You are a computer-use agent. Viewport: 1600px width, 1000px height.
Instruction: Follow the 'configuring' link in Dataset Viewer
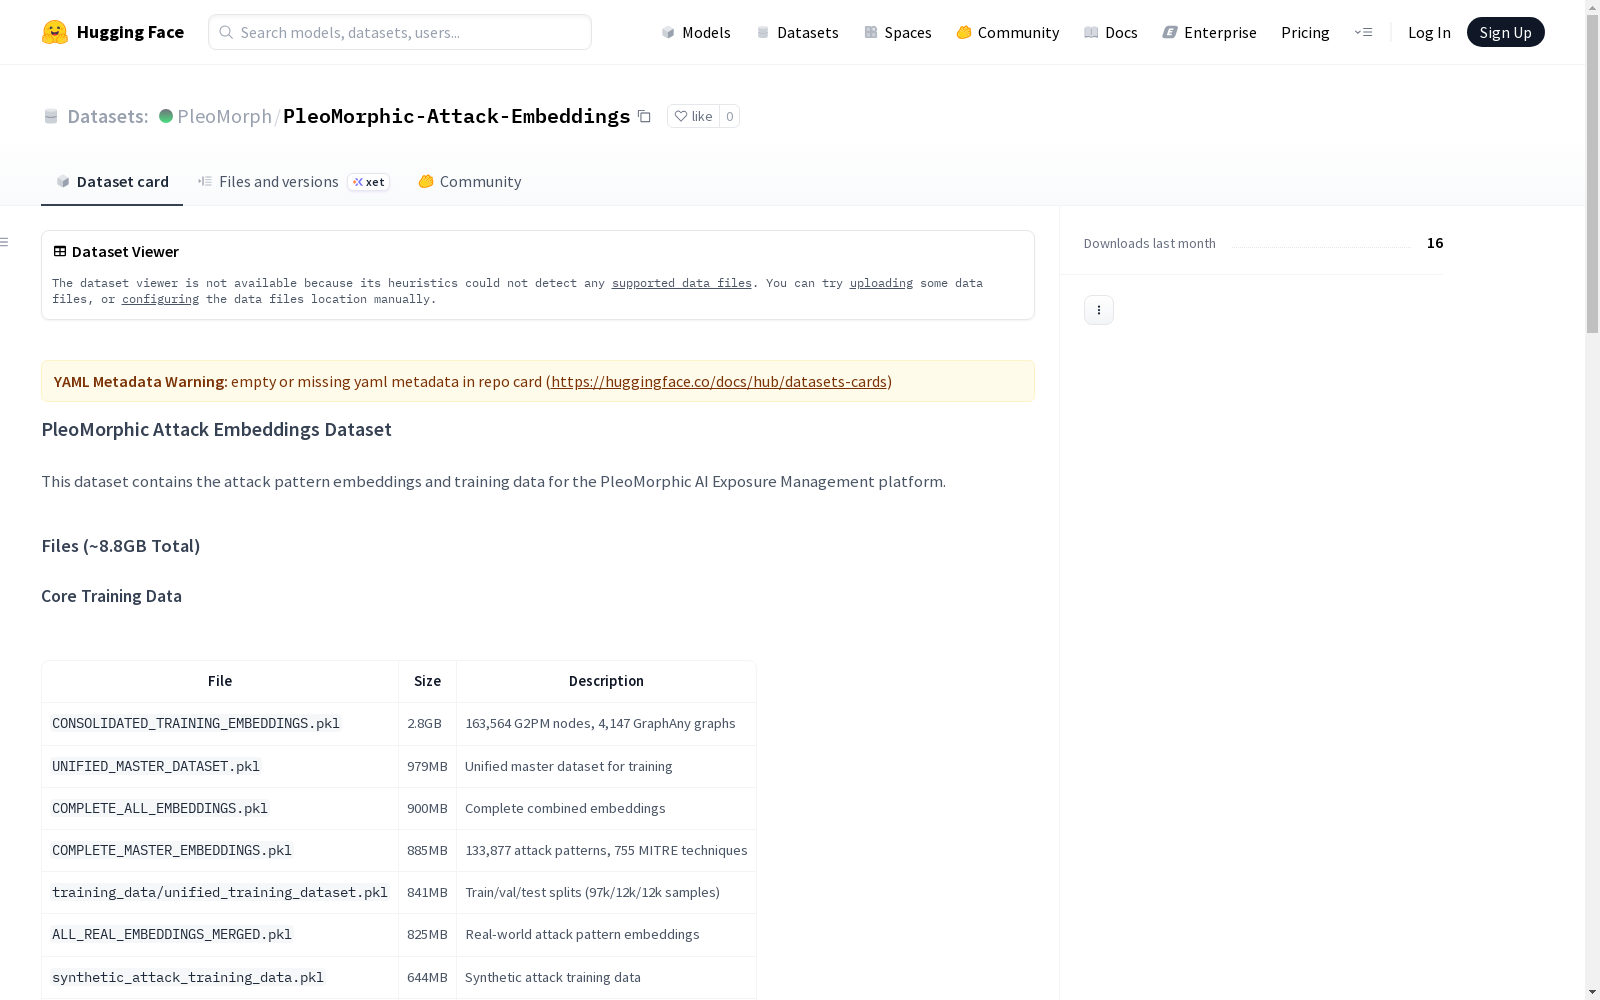pyautogui.click(x=160, y=299)
